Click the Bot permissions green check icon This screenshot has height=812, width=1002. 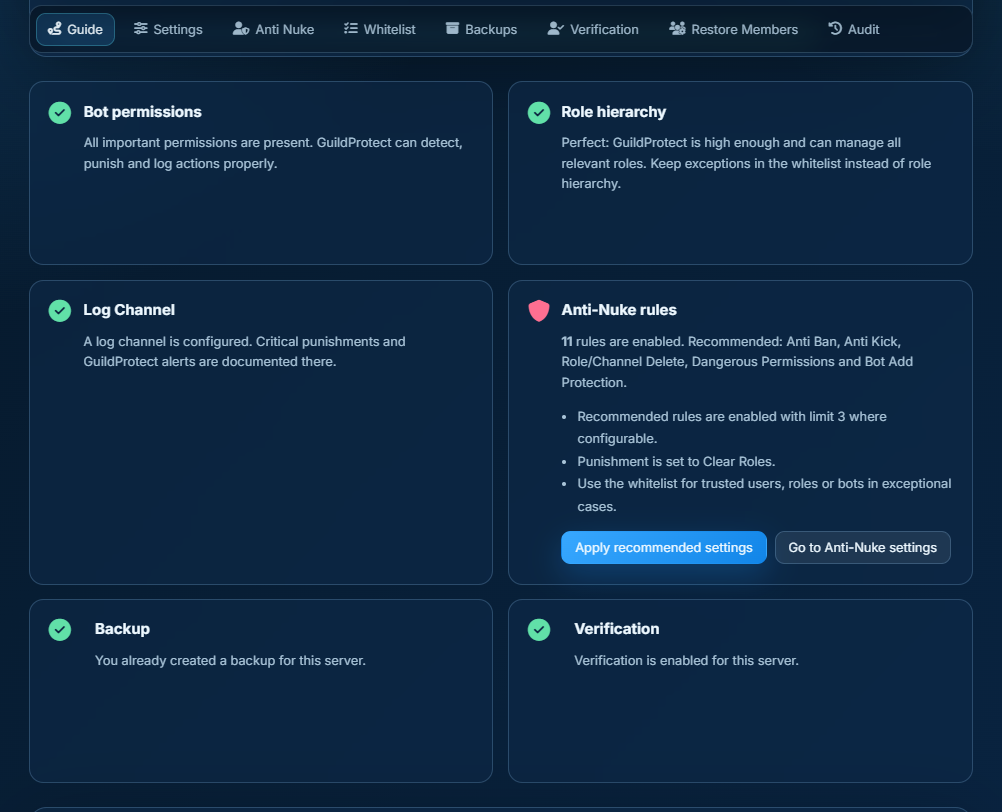(60, 112)
